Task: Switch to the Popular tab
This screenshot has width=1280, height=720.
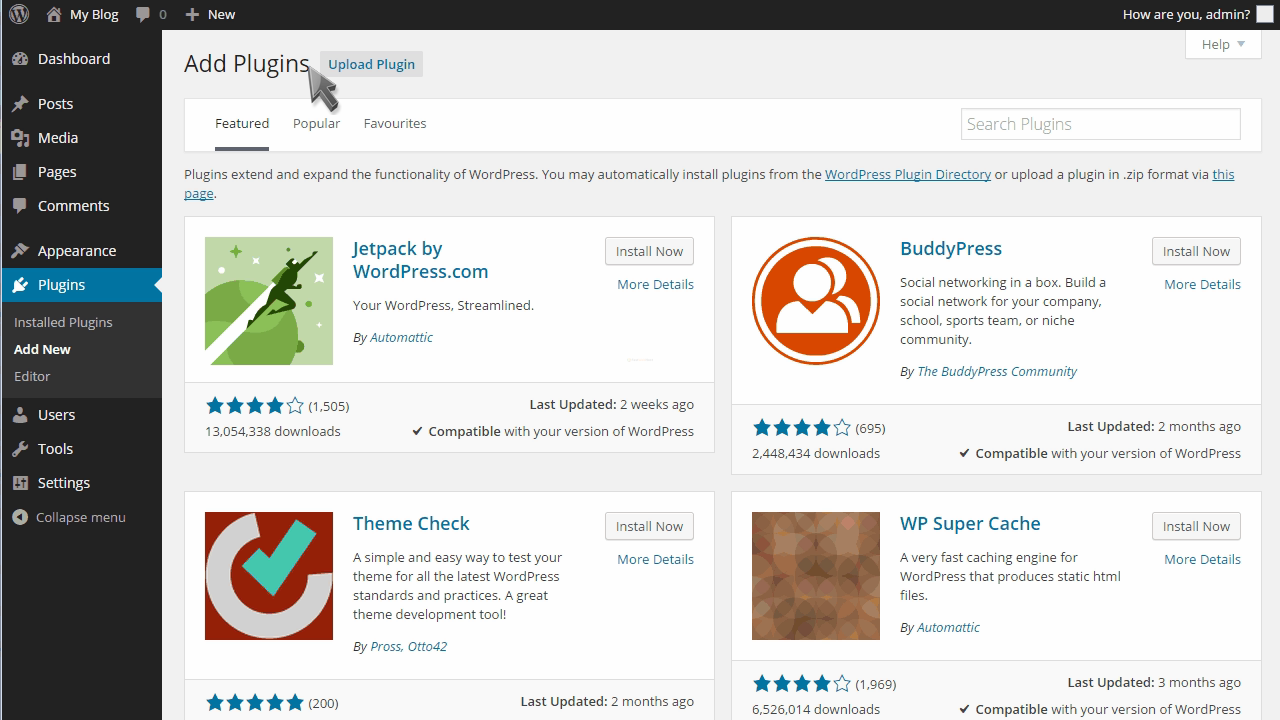Action: pos(316,123)
